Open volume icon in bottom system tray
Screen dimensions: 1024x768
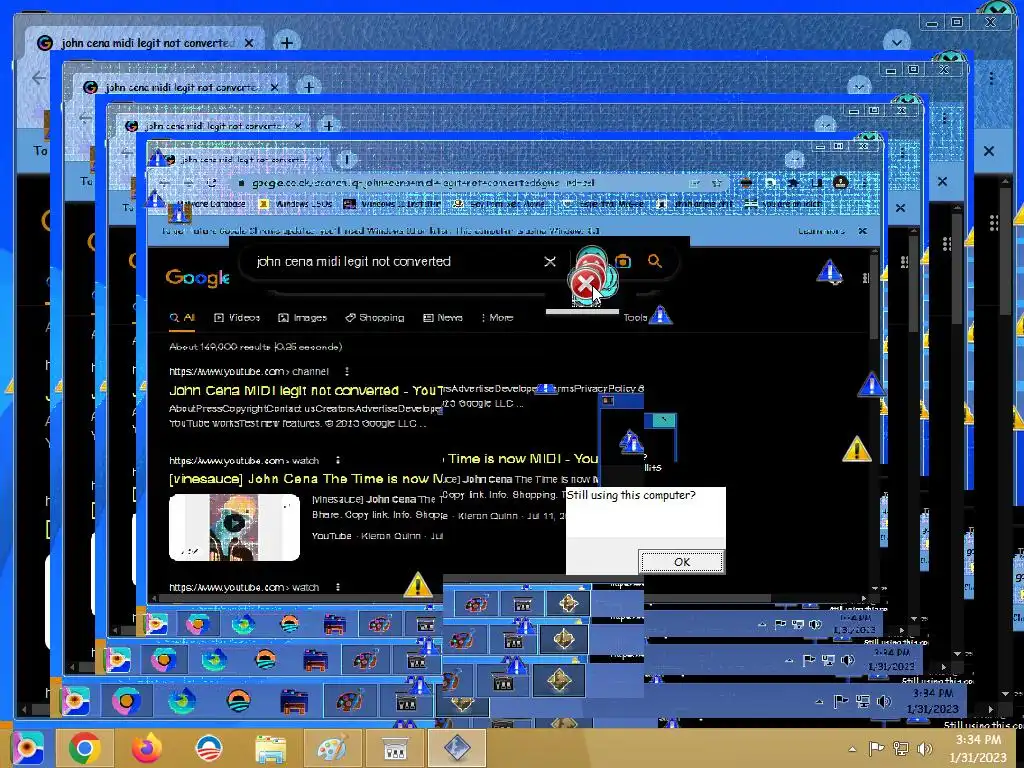pyautogui.click(x=925, y=748)
